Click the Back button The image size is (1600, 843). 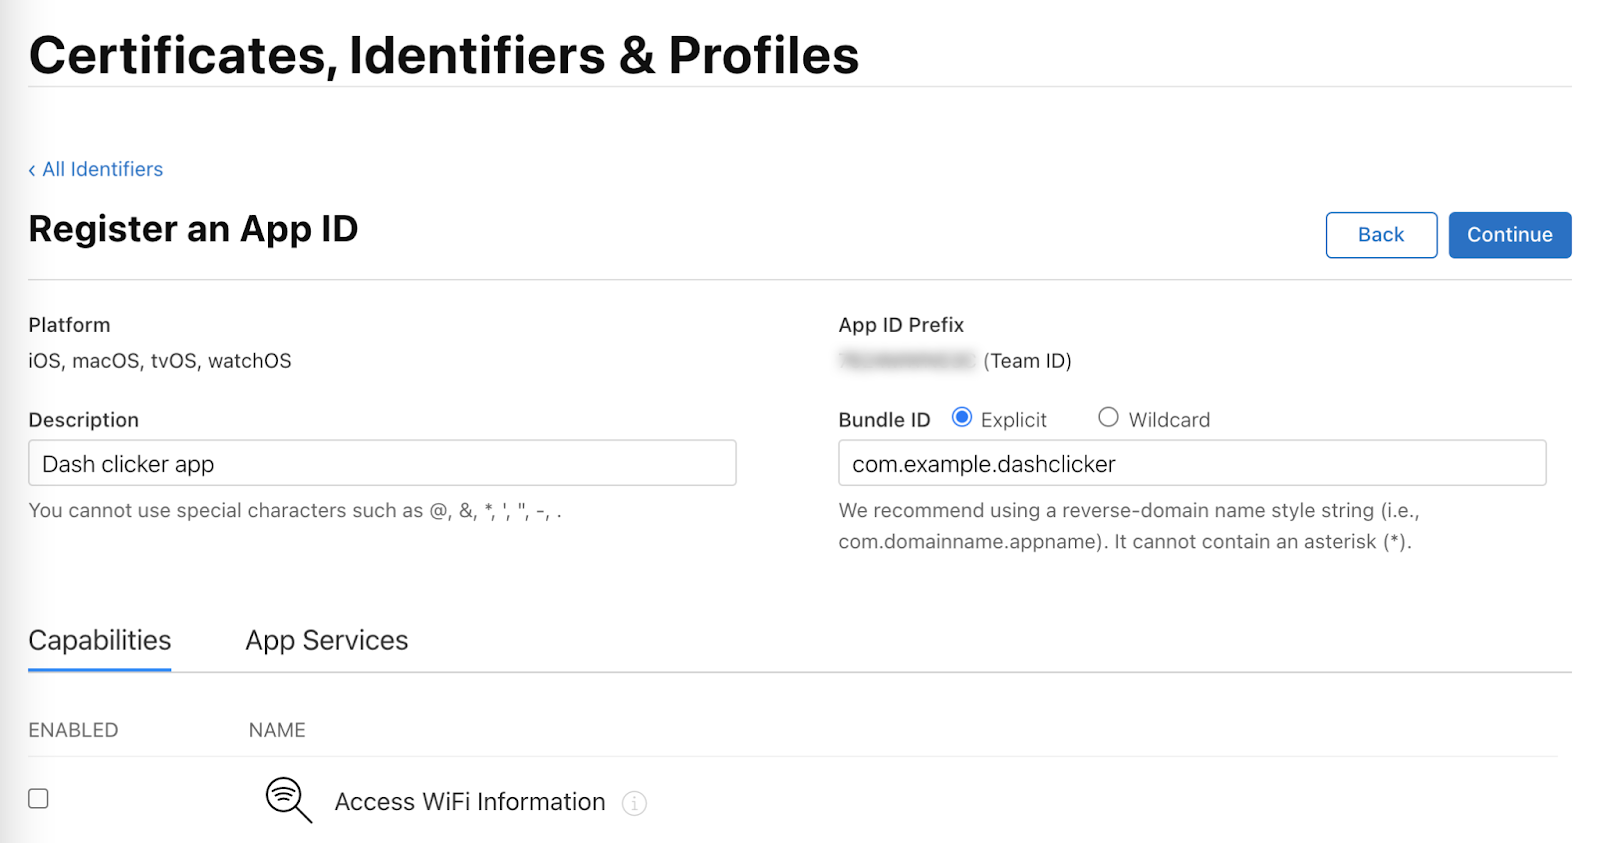[x=1381, y=235]
